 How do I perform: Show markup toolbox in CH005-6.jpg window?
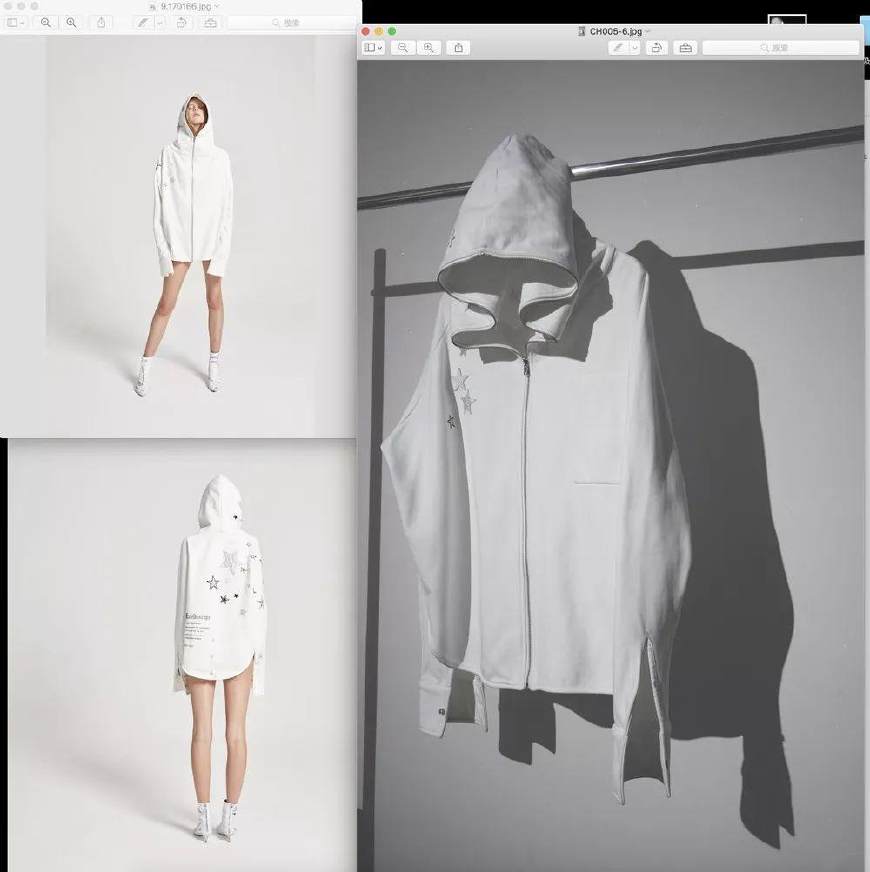(x=685, y=48)
